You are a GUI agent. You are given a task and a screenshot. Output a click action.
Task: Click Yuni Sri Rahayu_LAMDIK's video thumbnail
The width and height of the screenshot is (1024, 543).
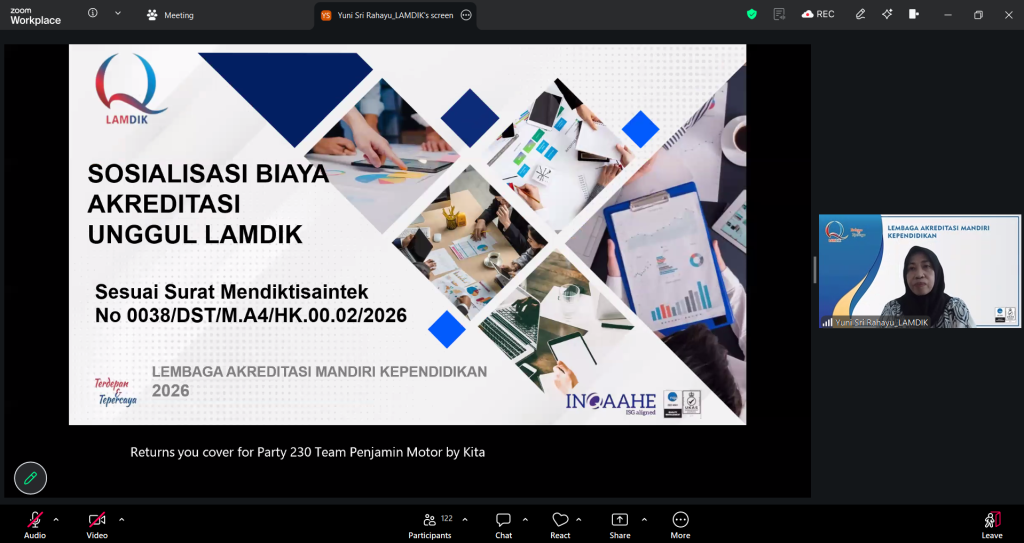point(920,271)
